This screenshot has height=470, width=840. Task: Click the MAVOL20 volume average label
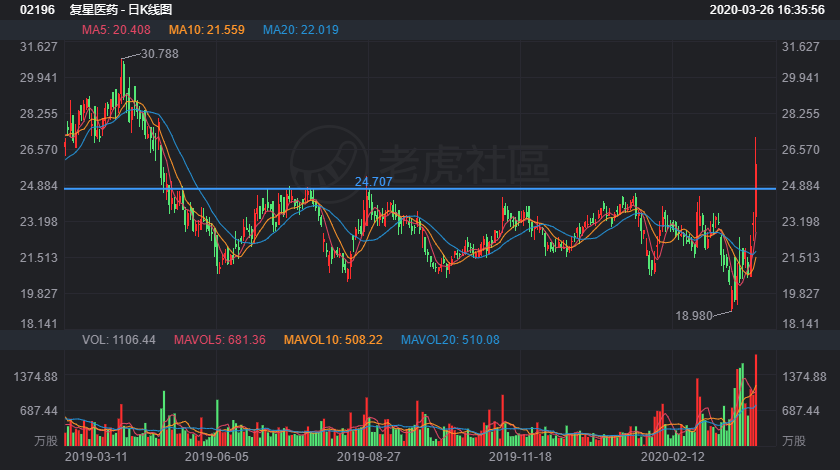click(x=450, y=340)
